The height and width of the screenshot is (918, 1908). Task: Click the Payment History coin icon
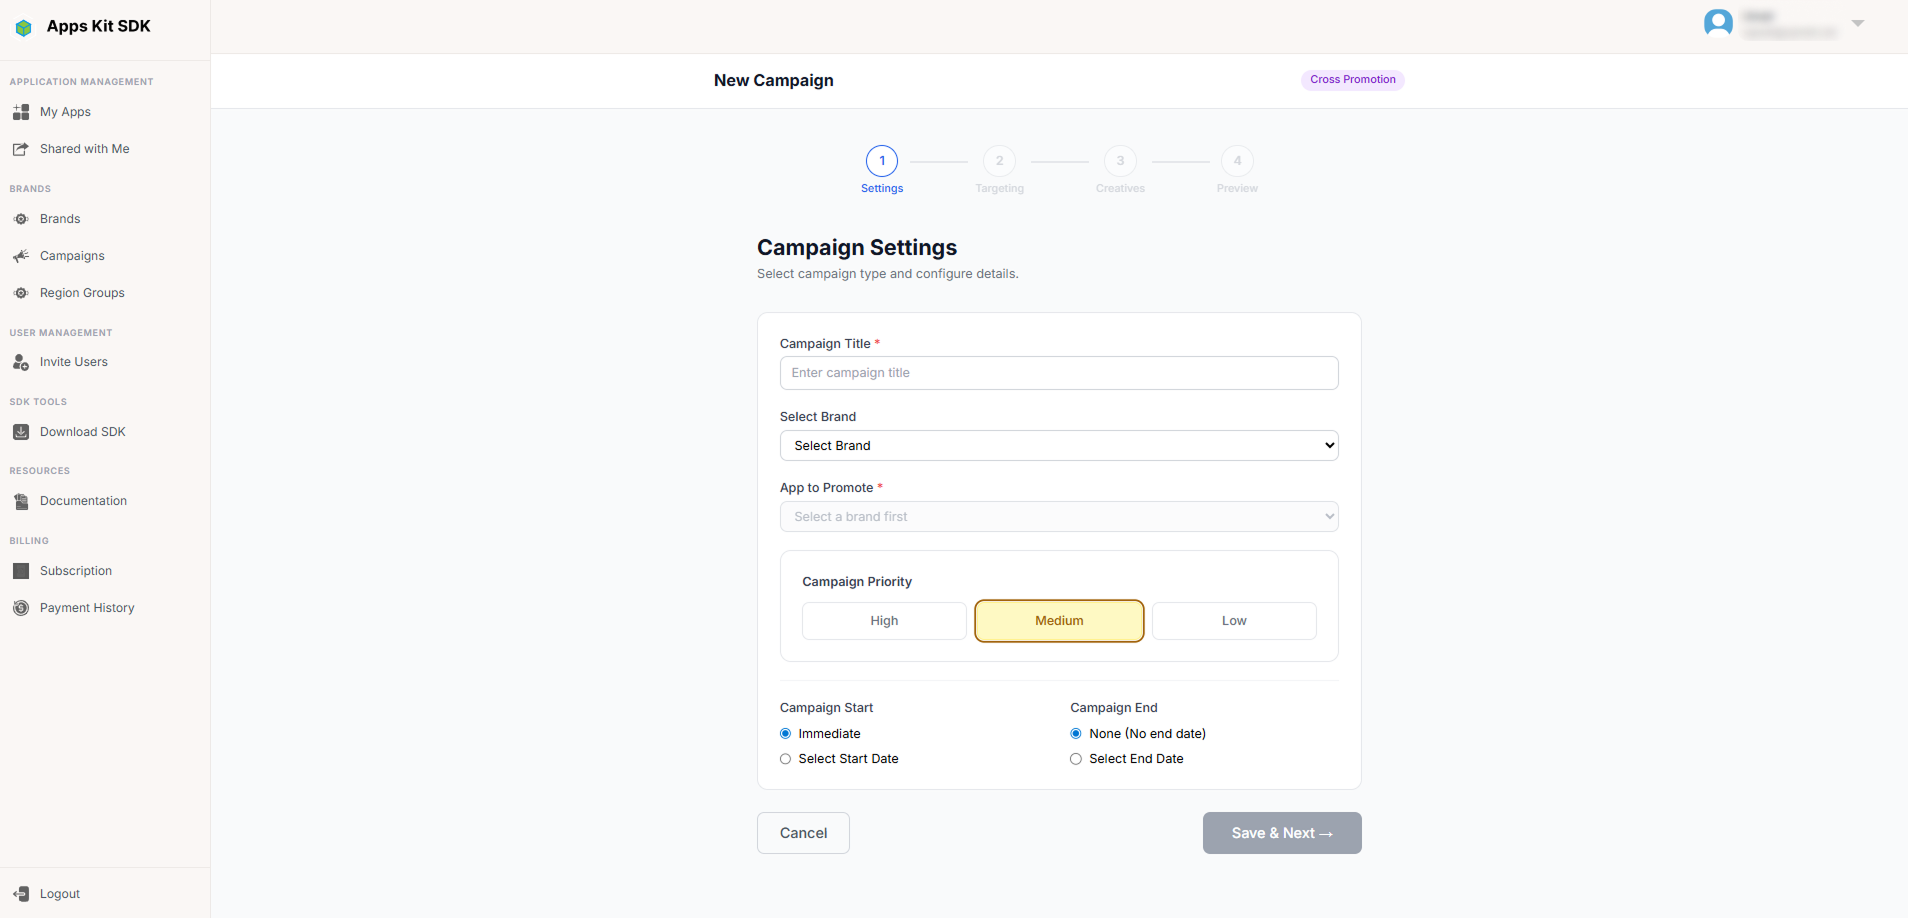tap(21, 608)
